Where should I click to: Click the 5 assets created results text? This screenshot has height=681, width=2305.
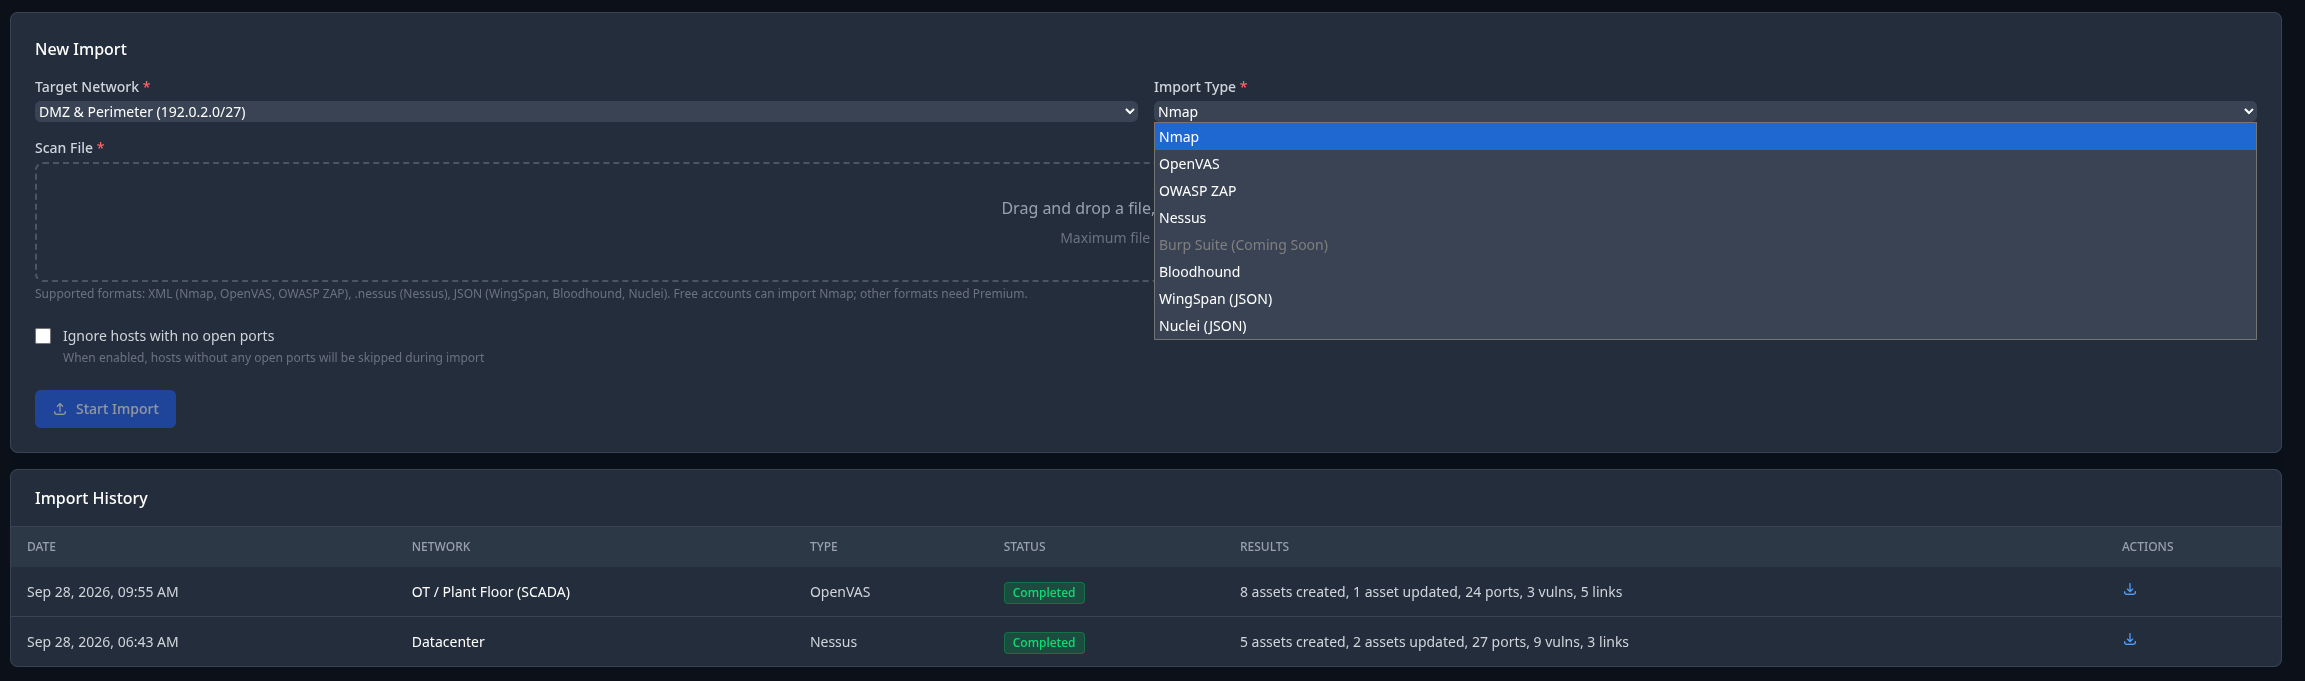click(x=1434, y=642)
